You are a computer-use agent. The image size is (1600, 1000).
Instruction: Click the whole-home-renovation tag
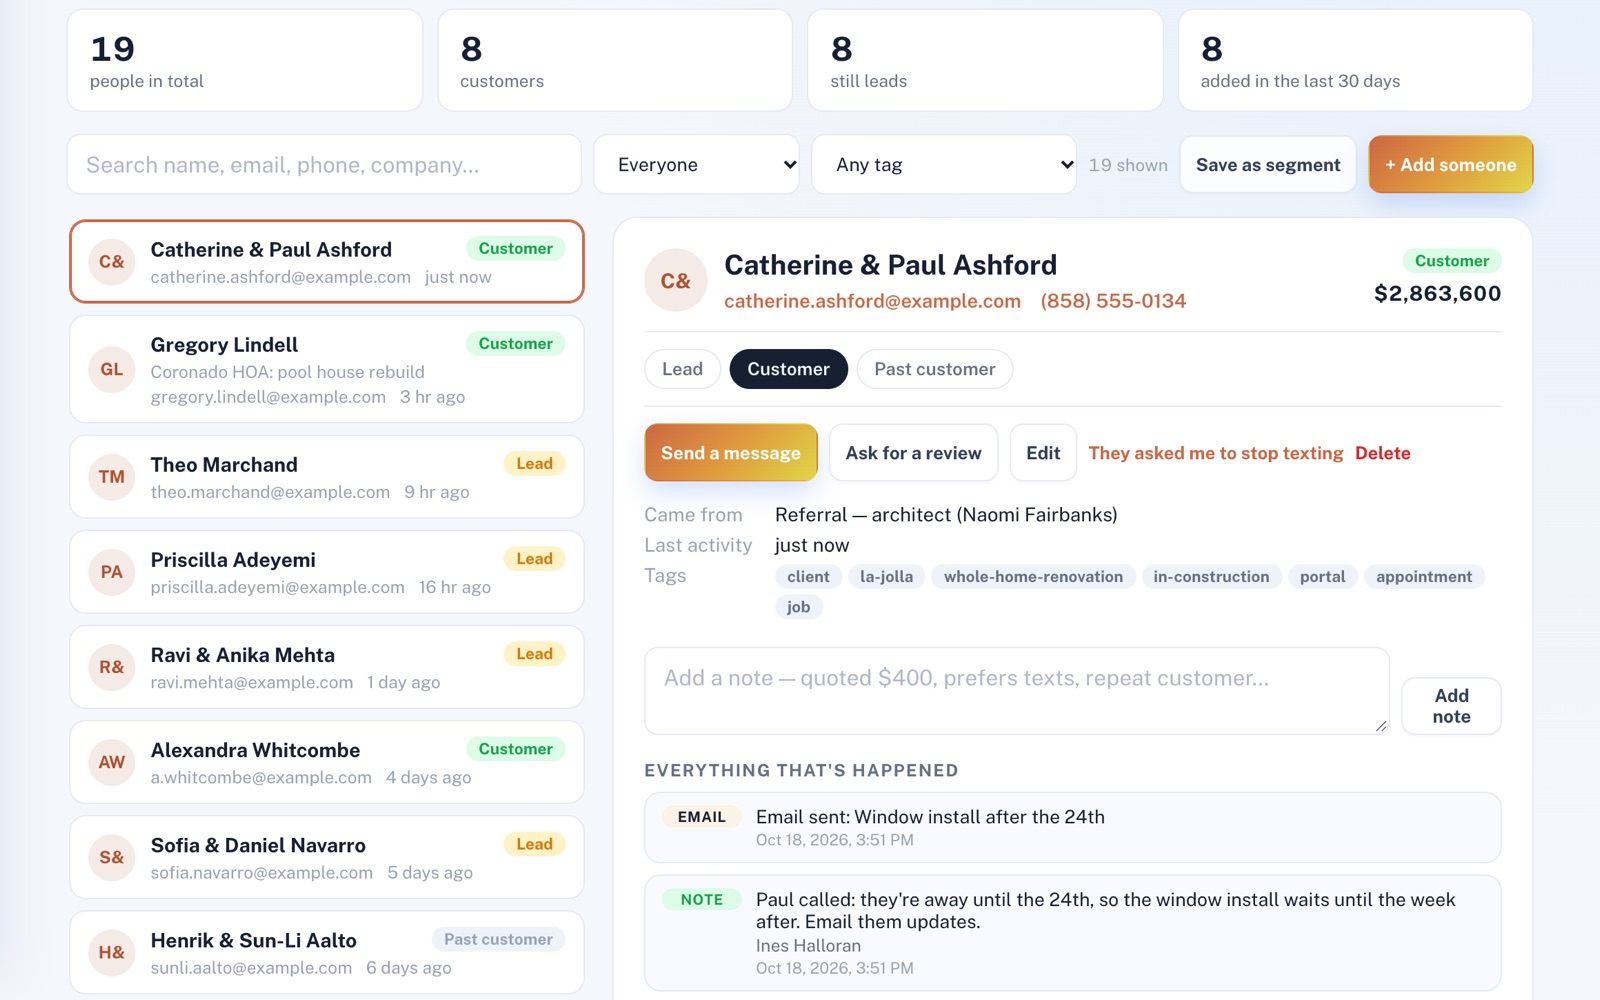click(1033, 577)
